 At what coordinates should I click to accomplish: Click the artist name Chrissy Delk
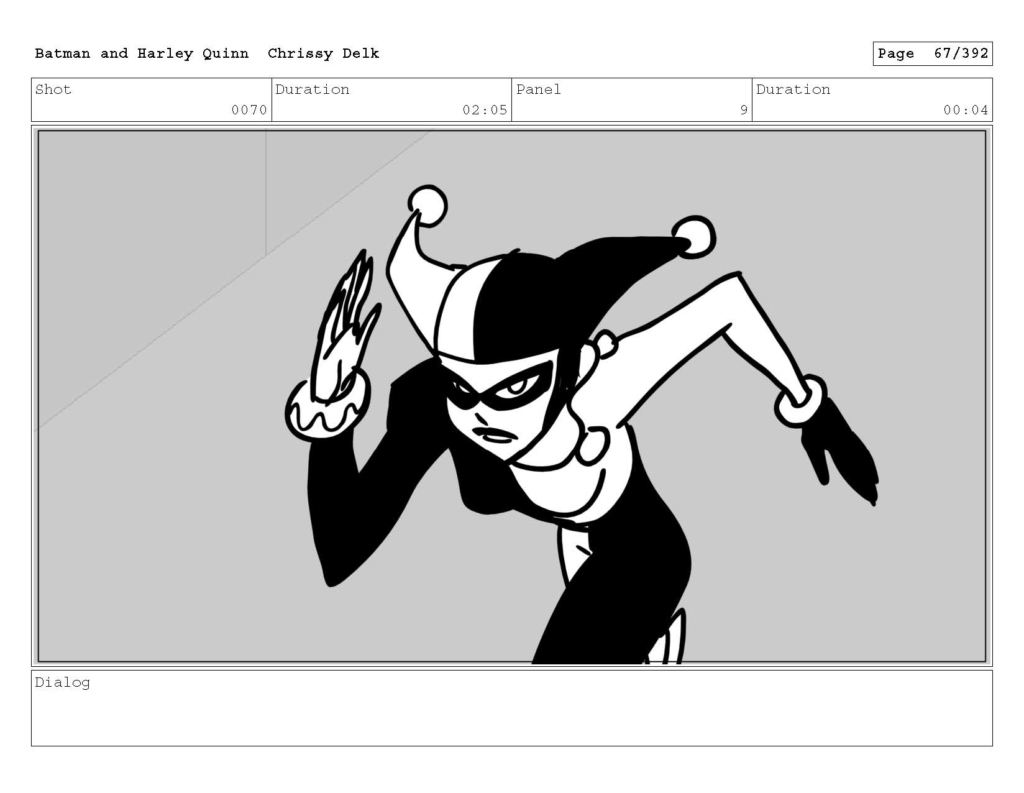323,54
